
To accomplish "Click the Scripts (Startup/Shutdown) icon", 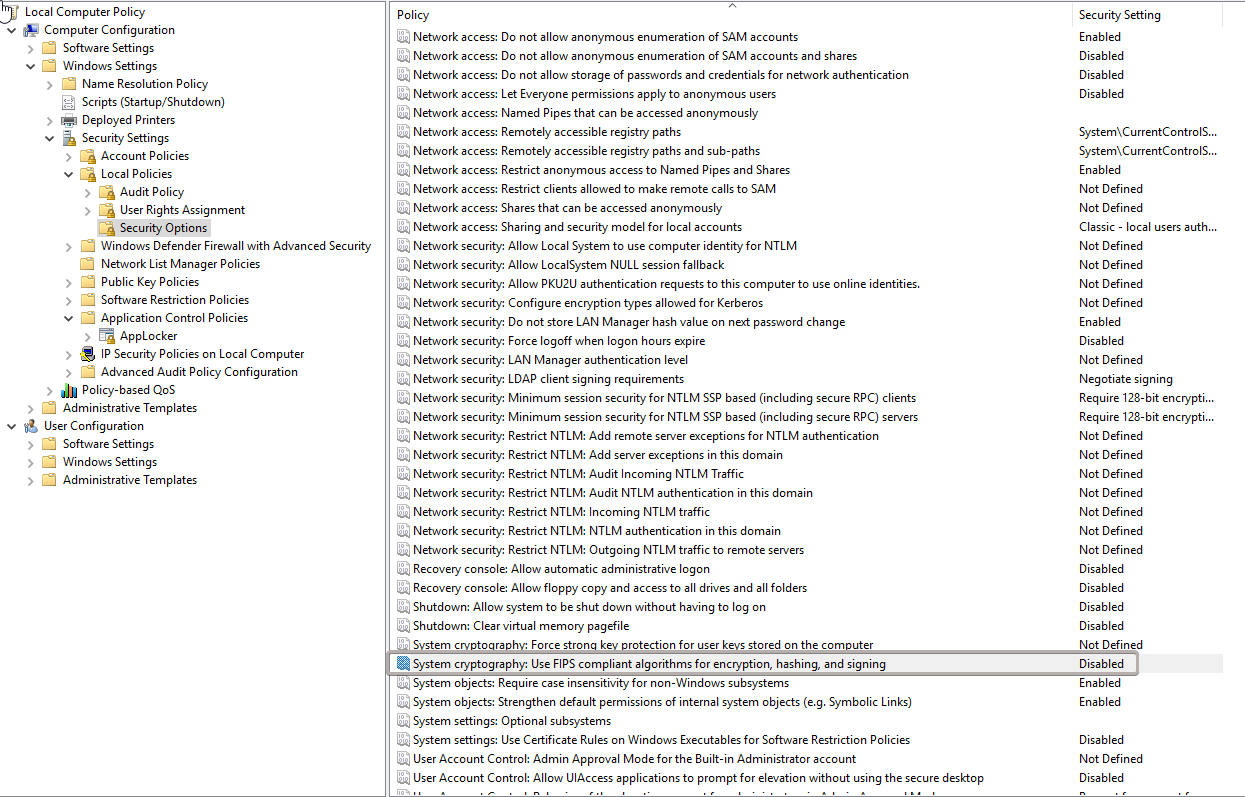I will click(69, 102).
